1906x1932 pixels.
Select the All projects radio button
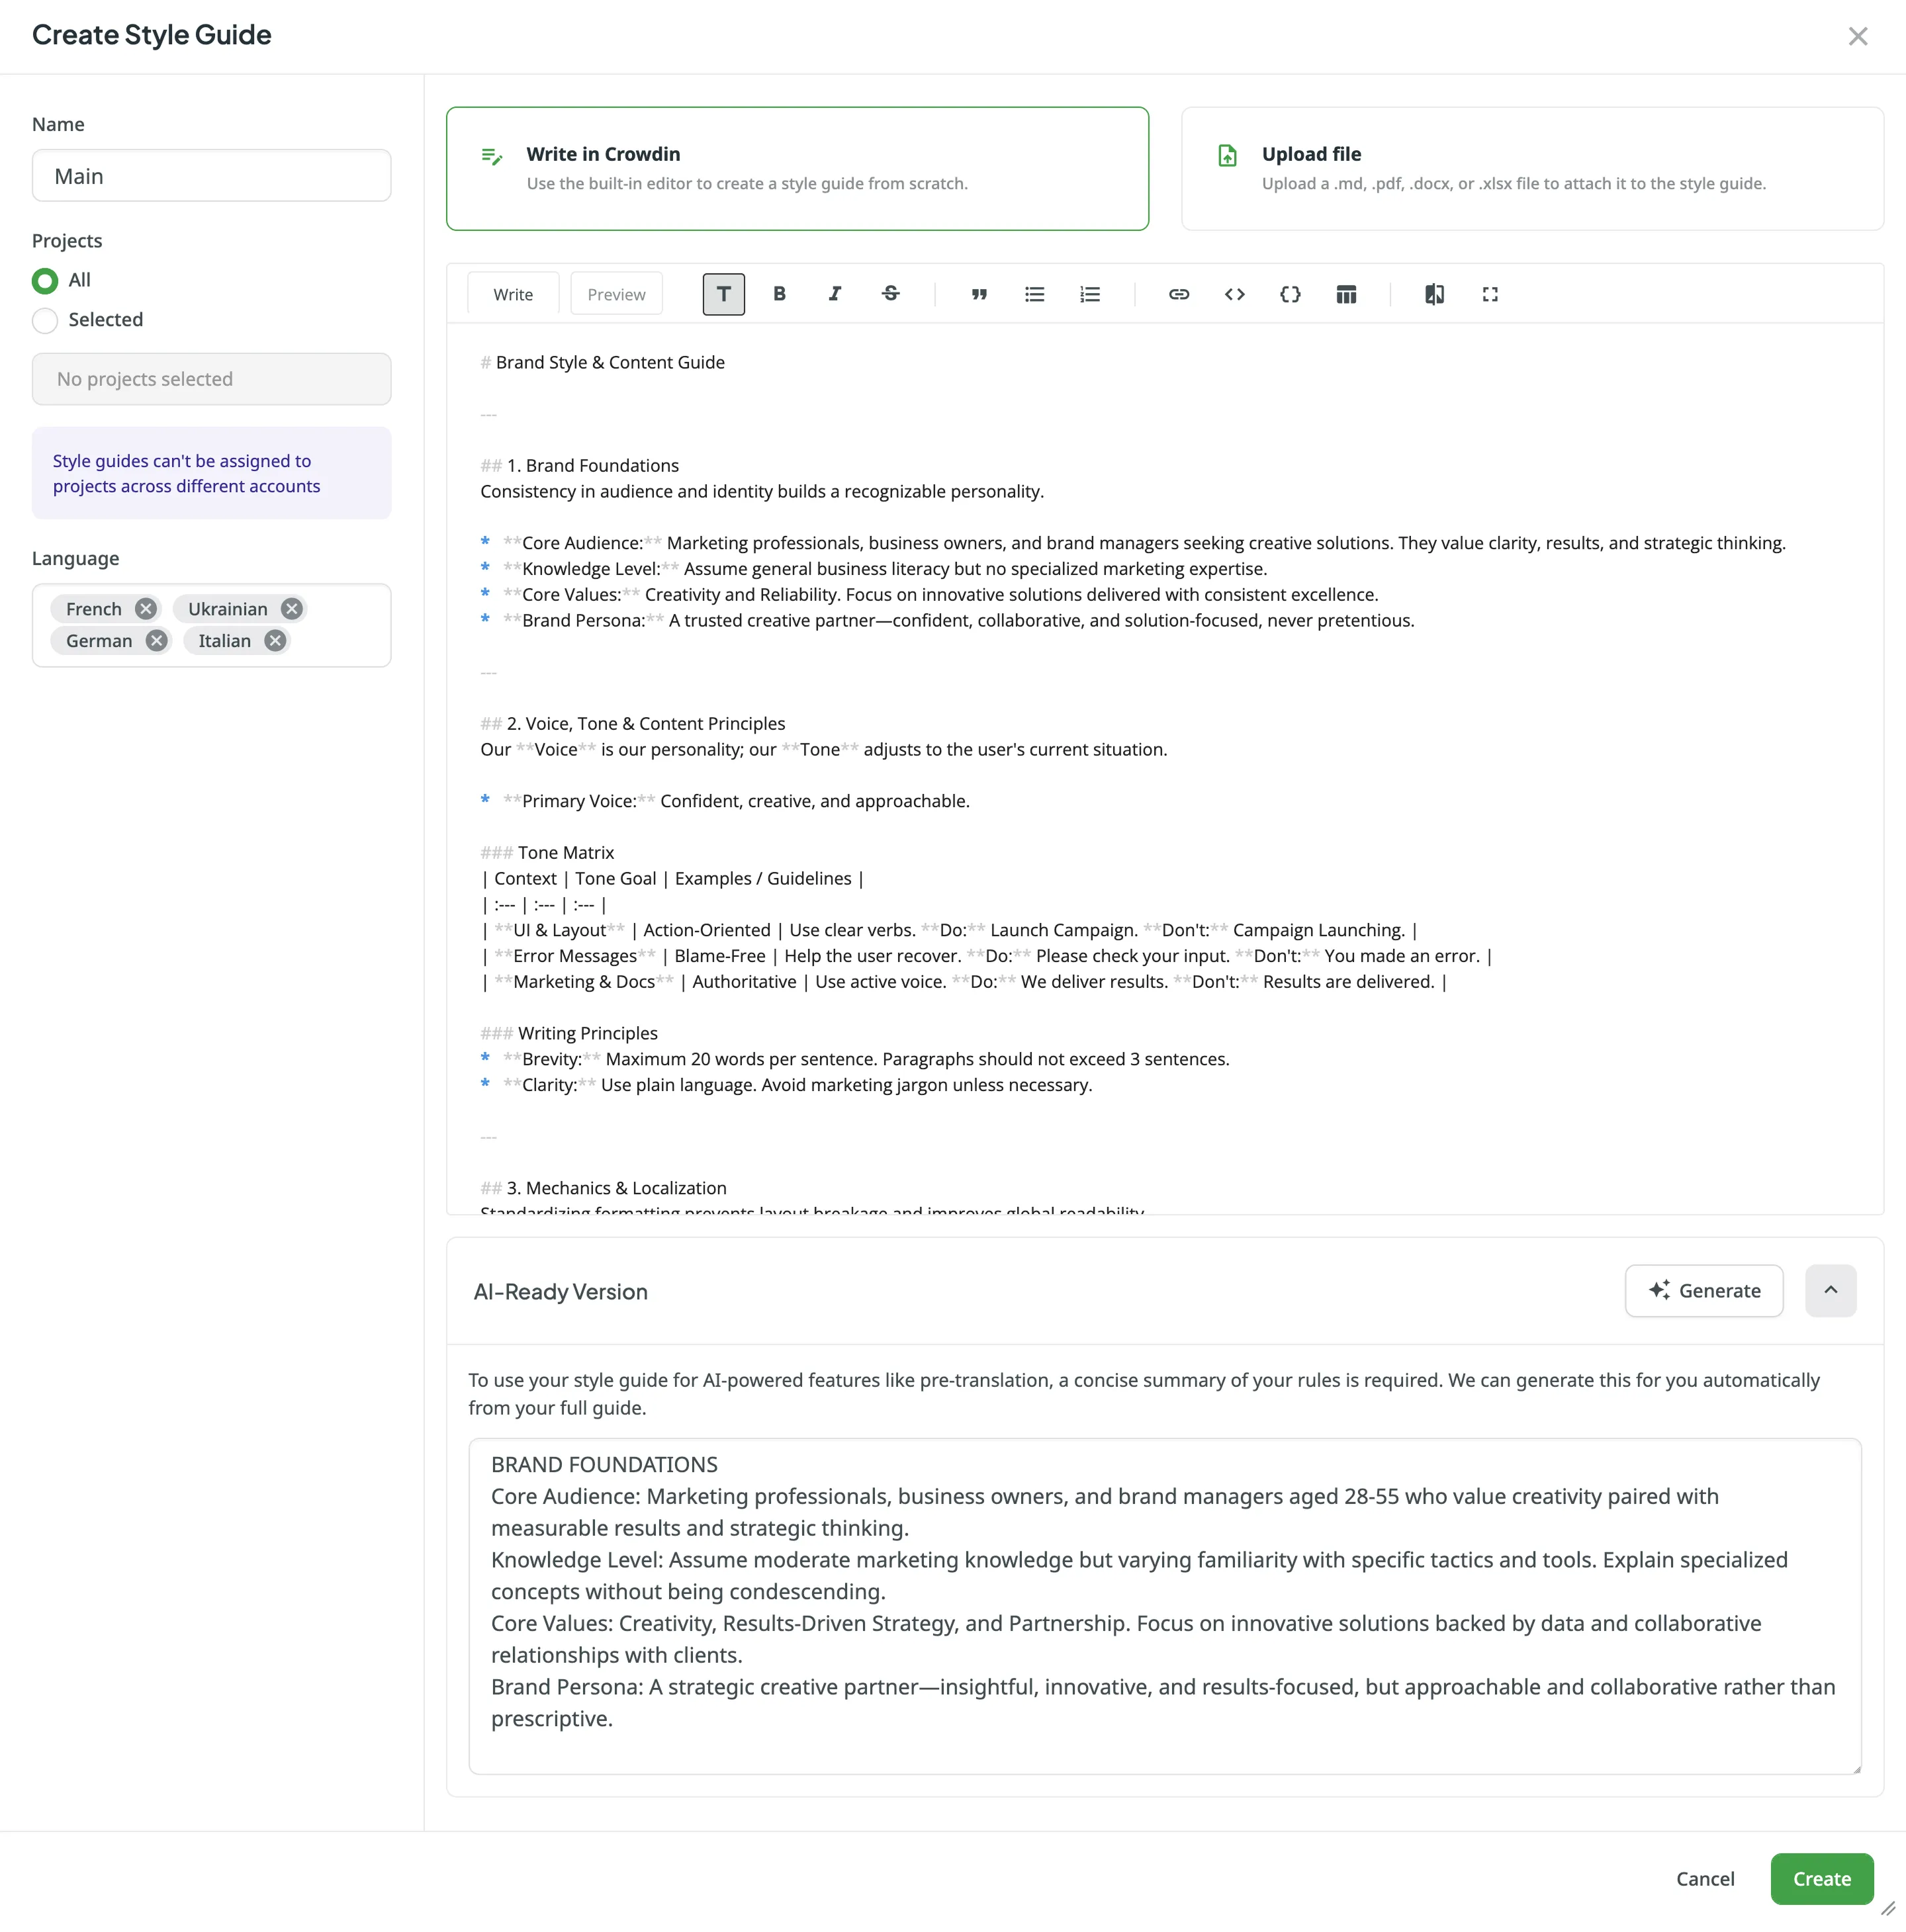(45, 281)
